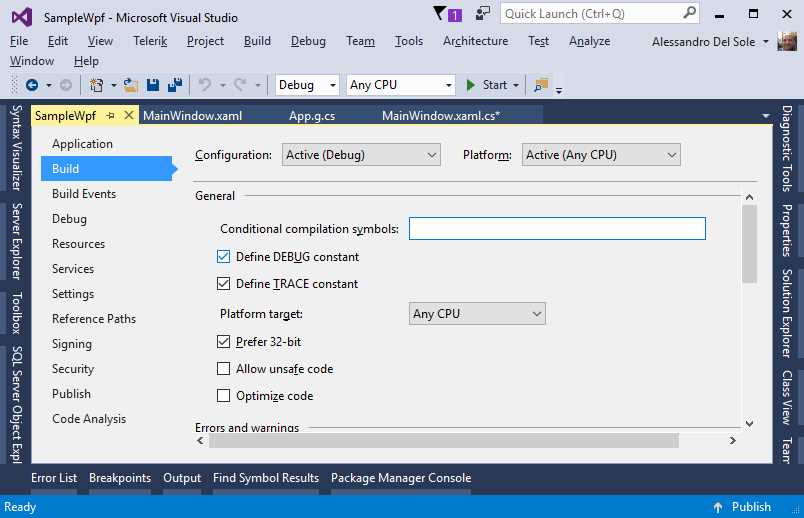Click the user account profile picture
This screenshot has width=804, height=518.
coord(787,42)
